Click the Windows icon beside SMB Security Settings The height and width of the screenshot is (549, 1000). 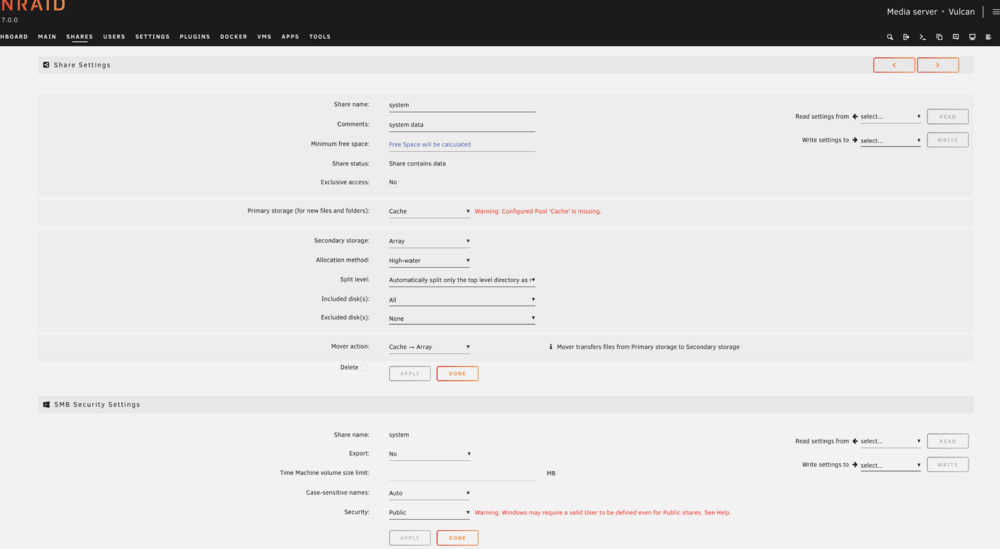pos(46,404)
